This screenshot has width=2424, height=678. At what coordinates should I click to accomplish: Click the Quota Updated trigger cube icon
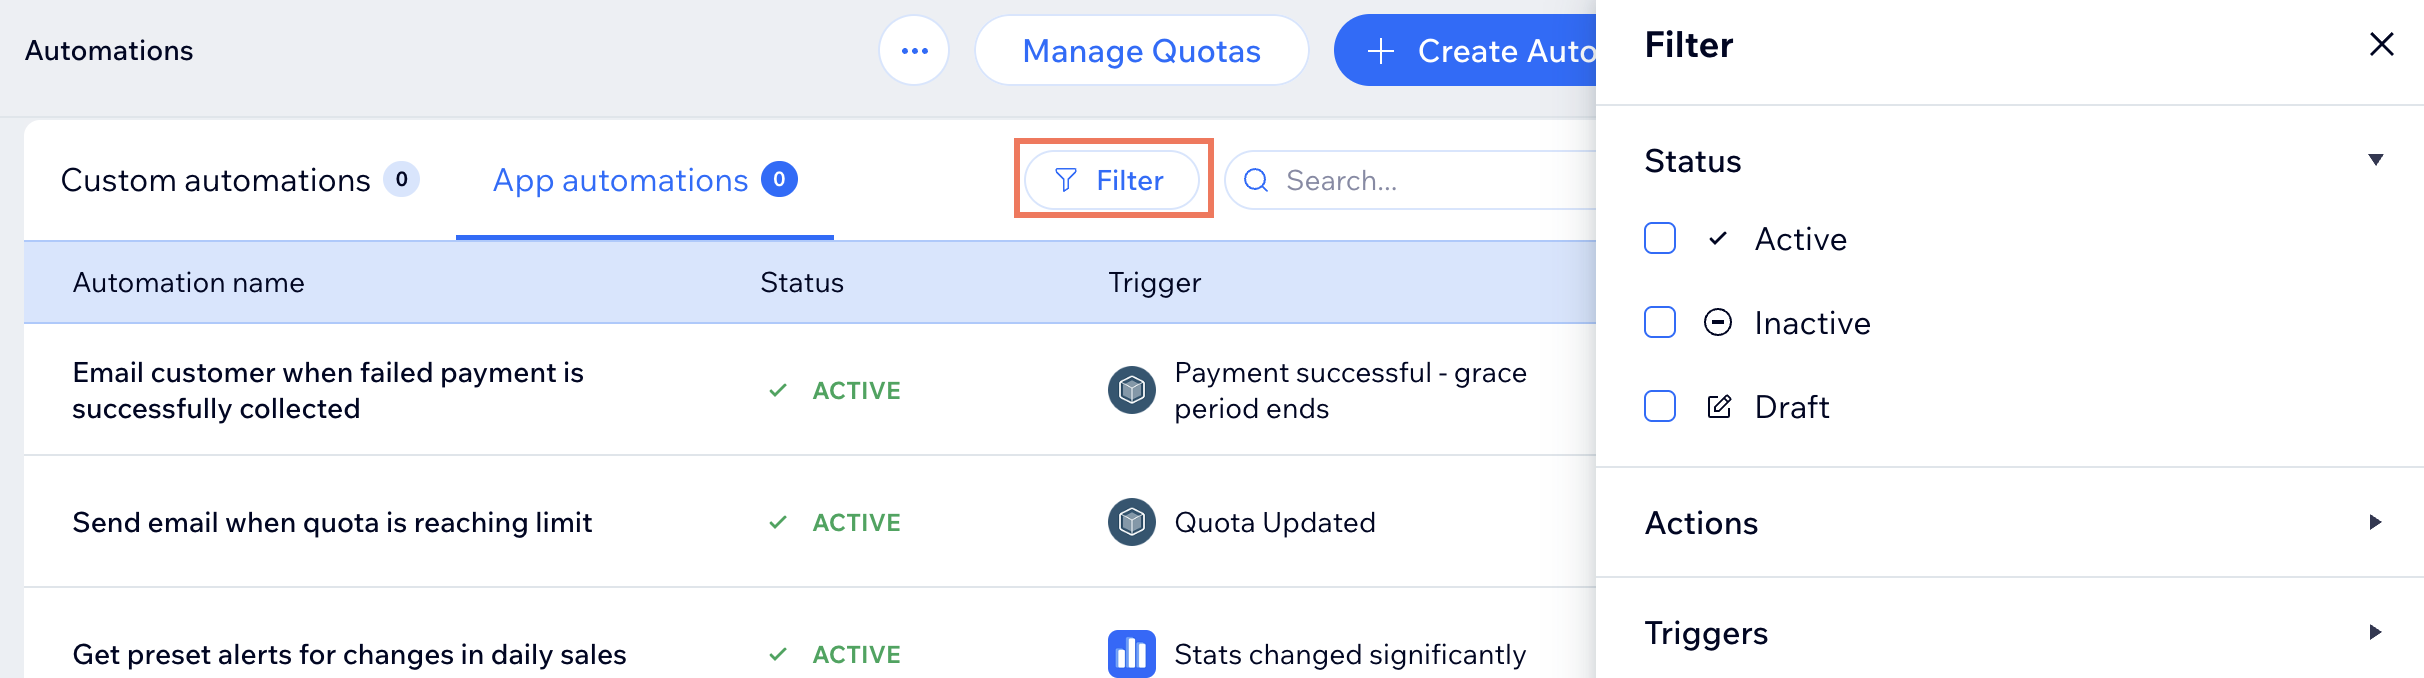[x=1131, y=522]
